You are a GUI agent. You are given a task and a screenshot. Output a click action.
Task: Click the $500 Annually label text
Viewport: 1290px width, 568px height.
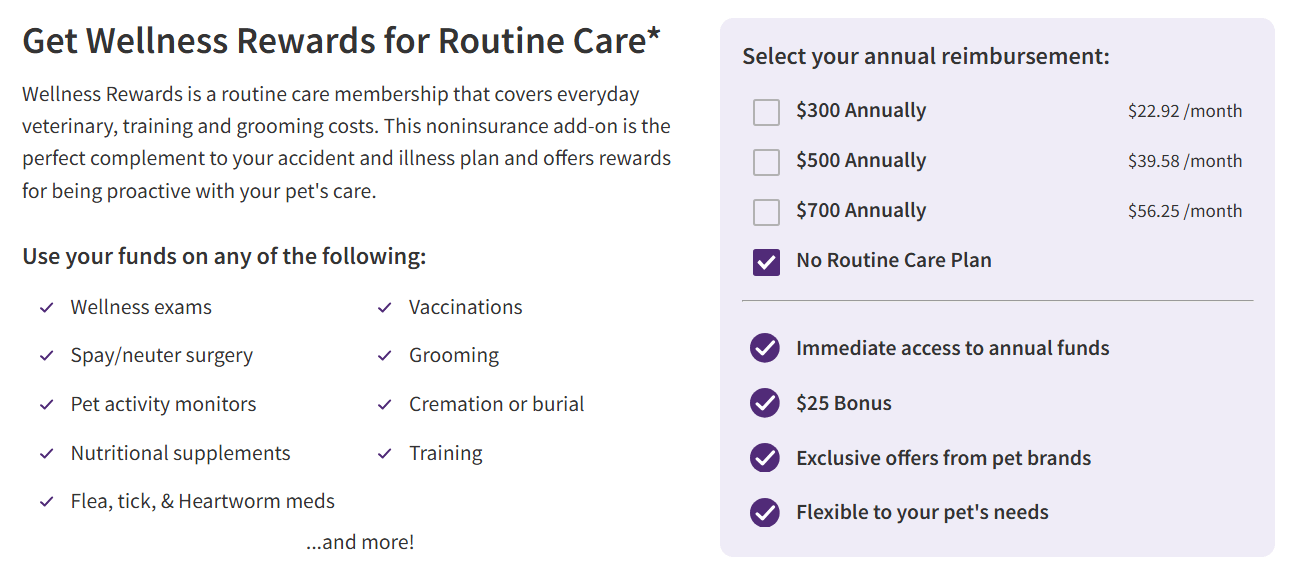pos(861,161)
